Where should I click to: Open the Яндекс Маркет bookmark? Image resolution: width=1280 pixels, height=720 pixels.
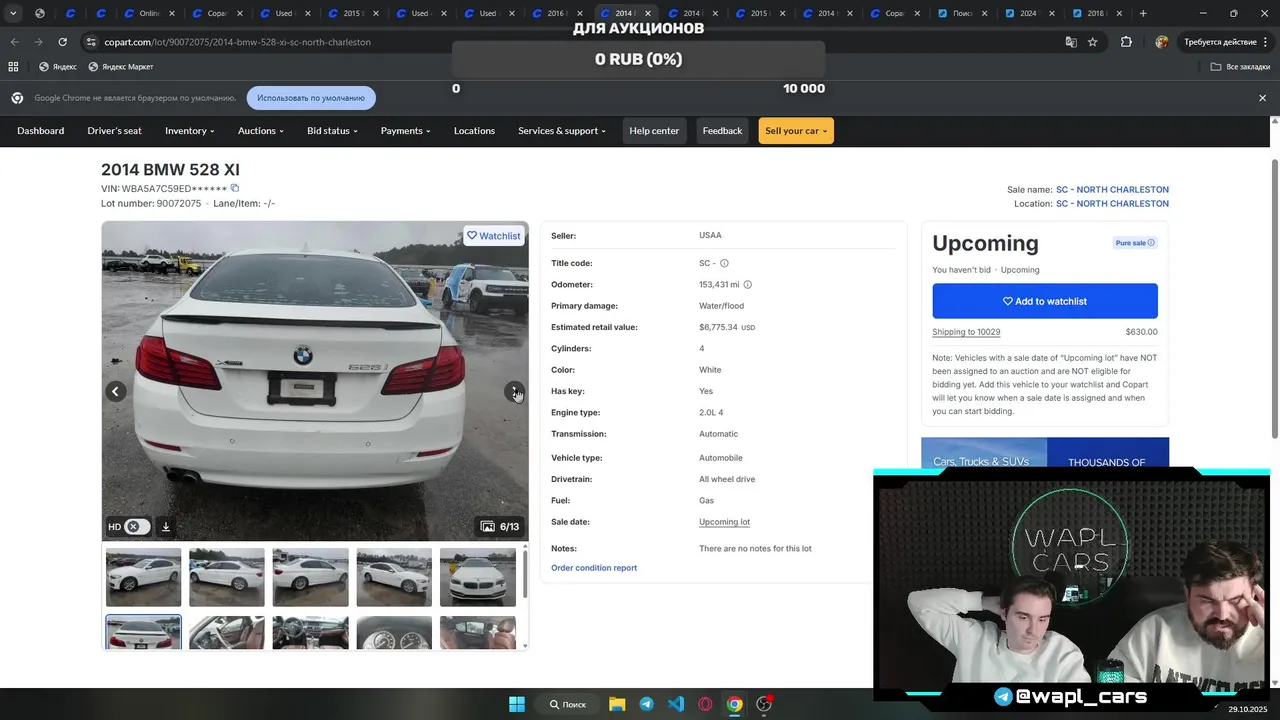[x=121, y=67]
